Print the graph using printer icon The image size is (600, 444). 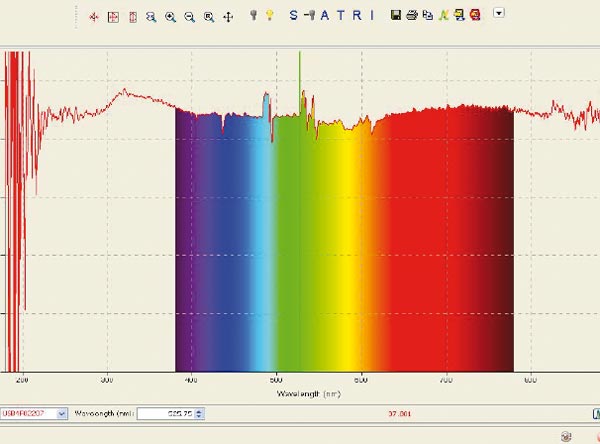click(412, 16)
